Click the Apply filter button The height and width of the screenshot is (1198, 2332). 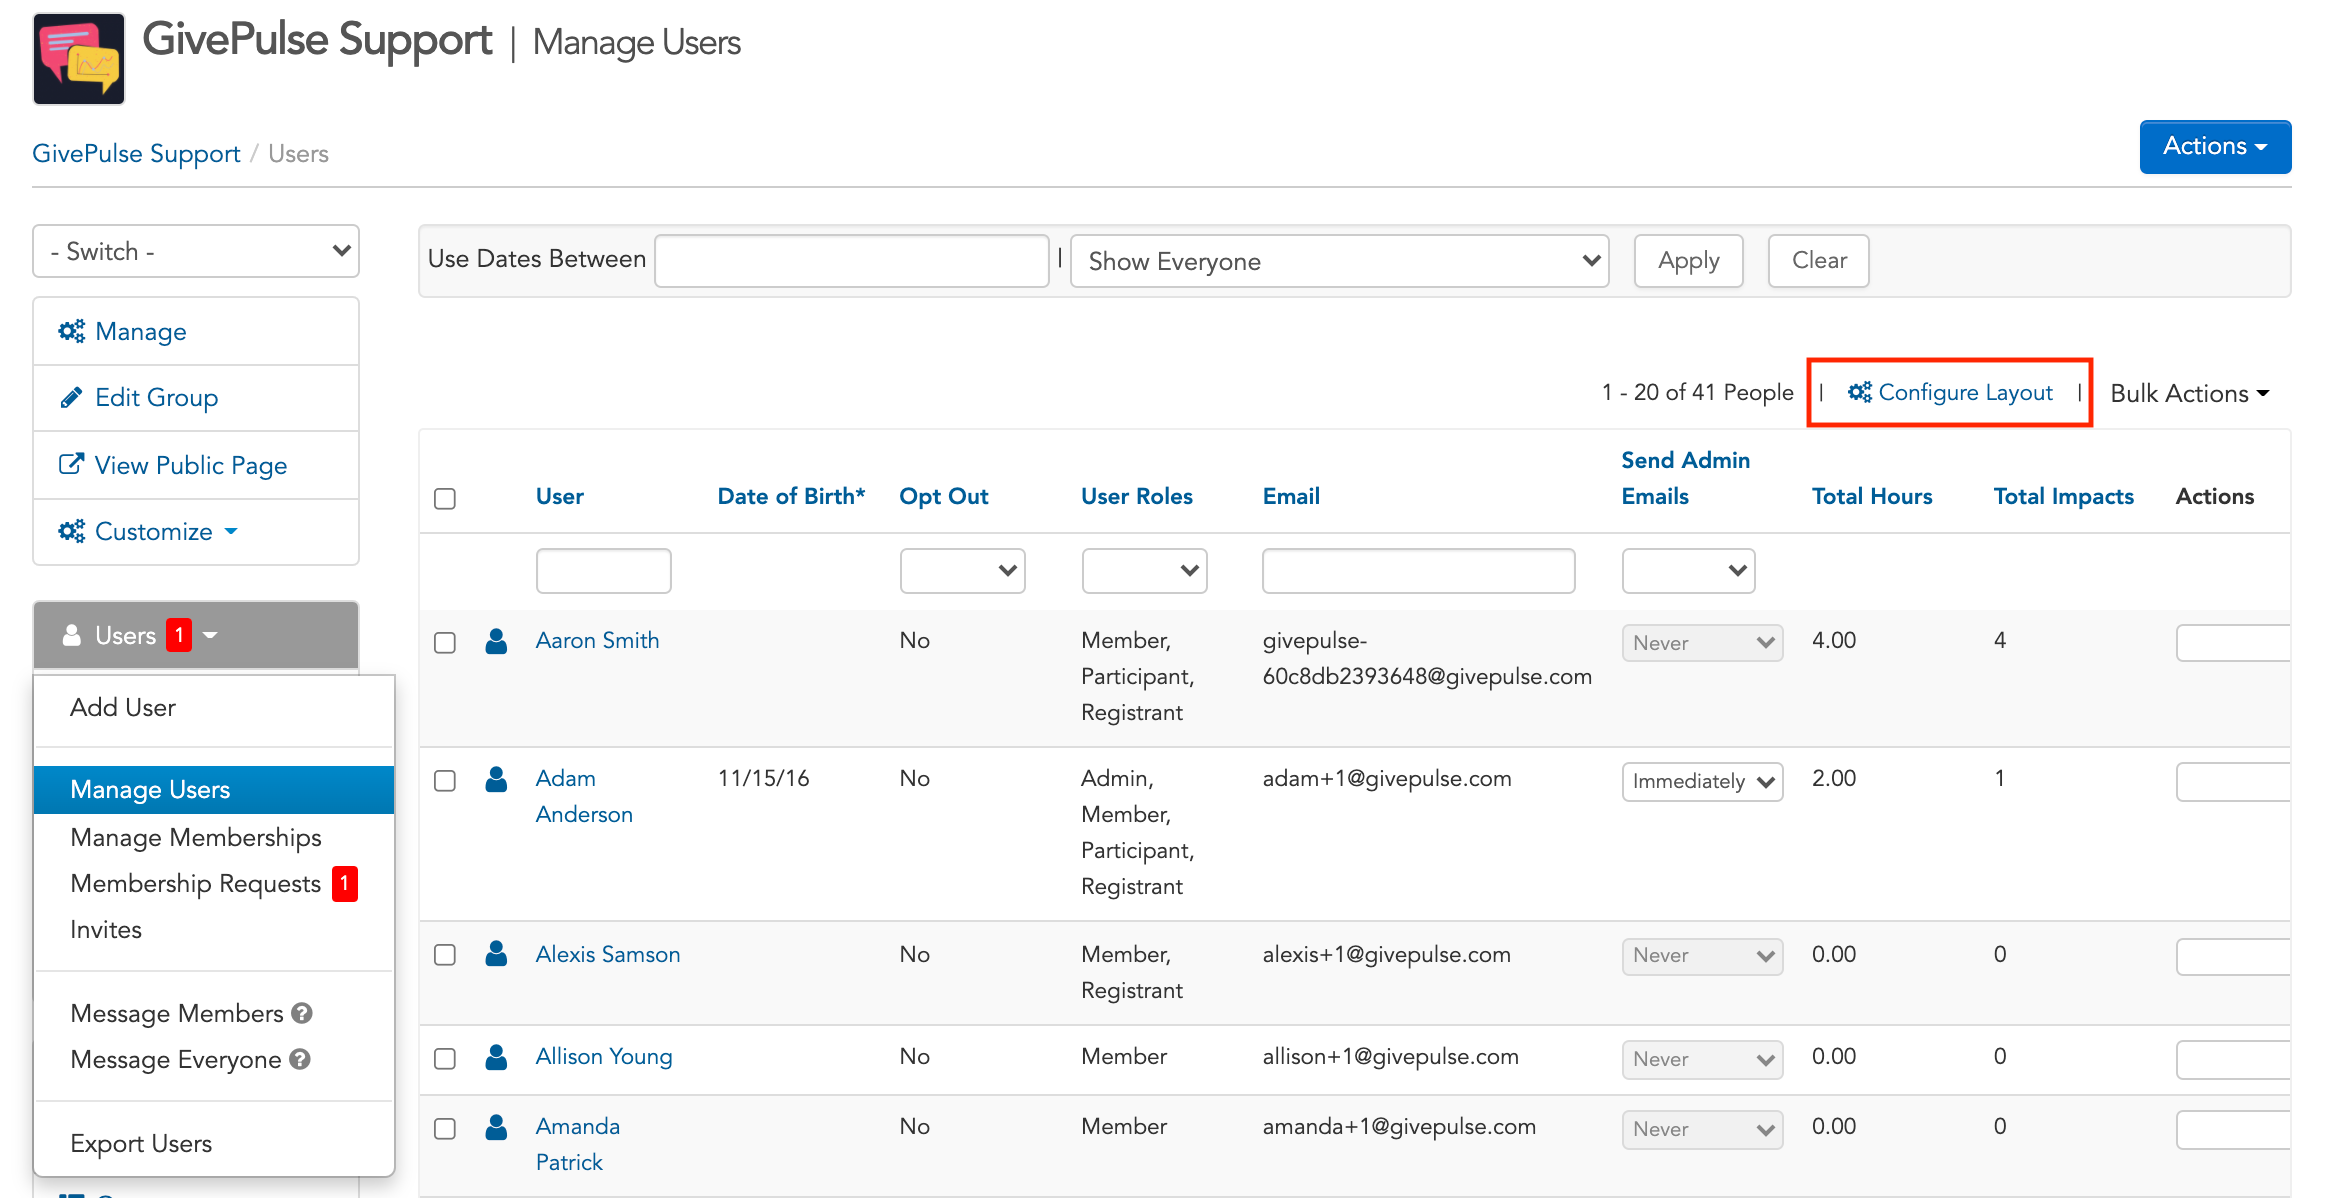tap(1688, 261)
